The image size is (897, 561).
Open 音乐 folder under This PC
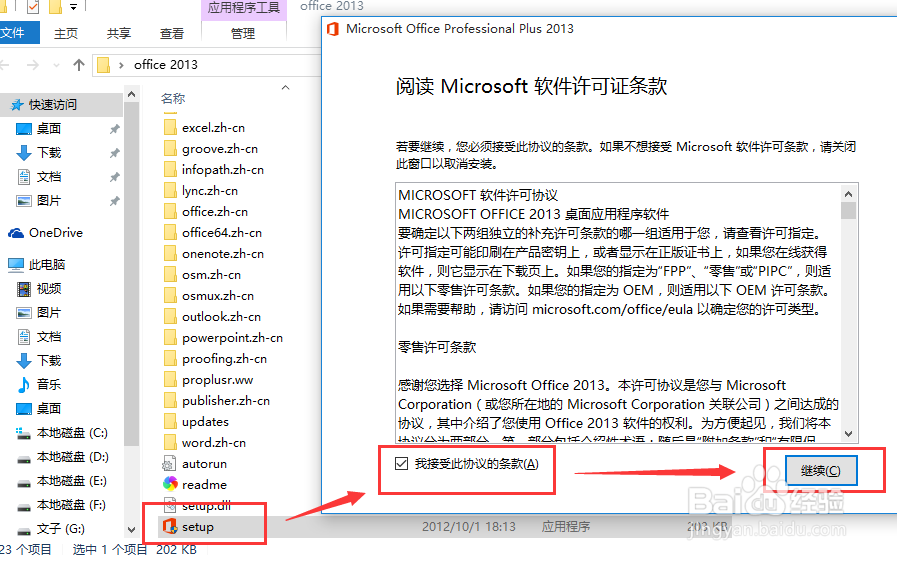pyautogui.click(x=49, y=384)
